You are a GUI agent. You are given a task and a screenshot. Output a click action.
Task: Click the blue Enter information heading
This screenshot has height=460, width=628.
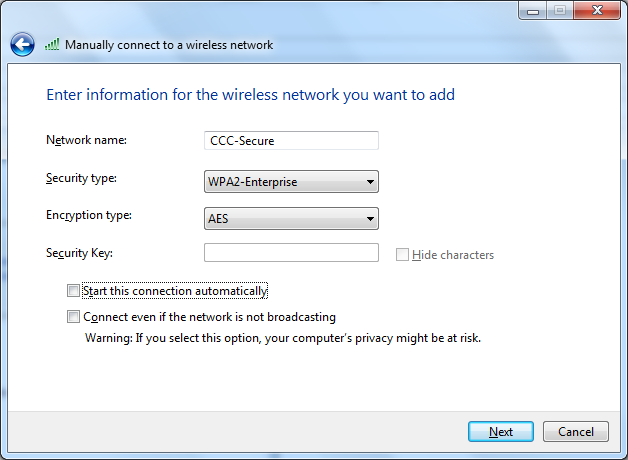pyautogui.click(x=251, y=95)
